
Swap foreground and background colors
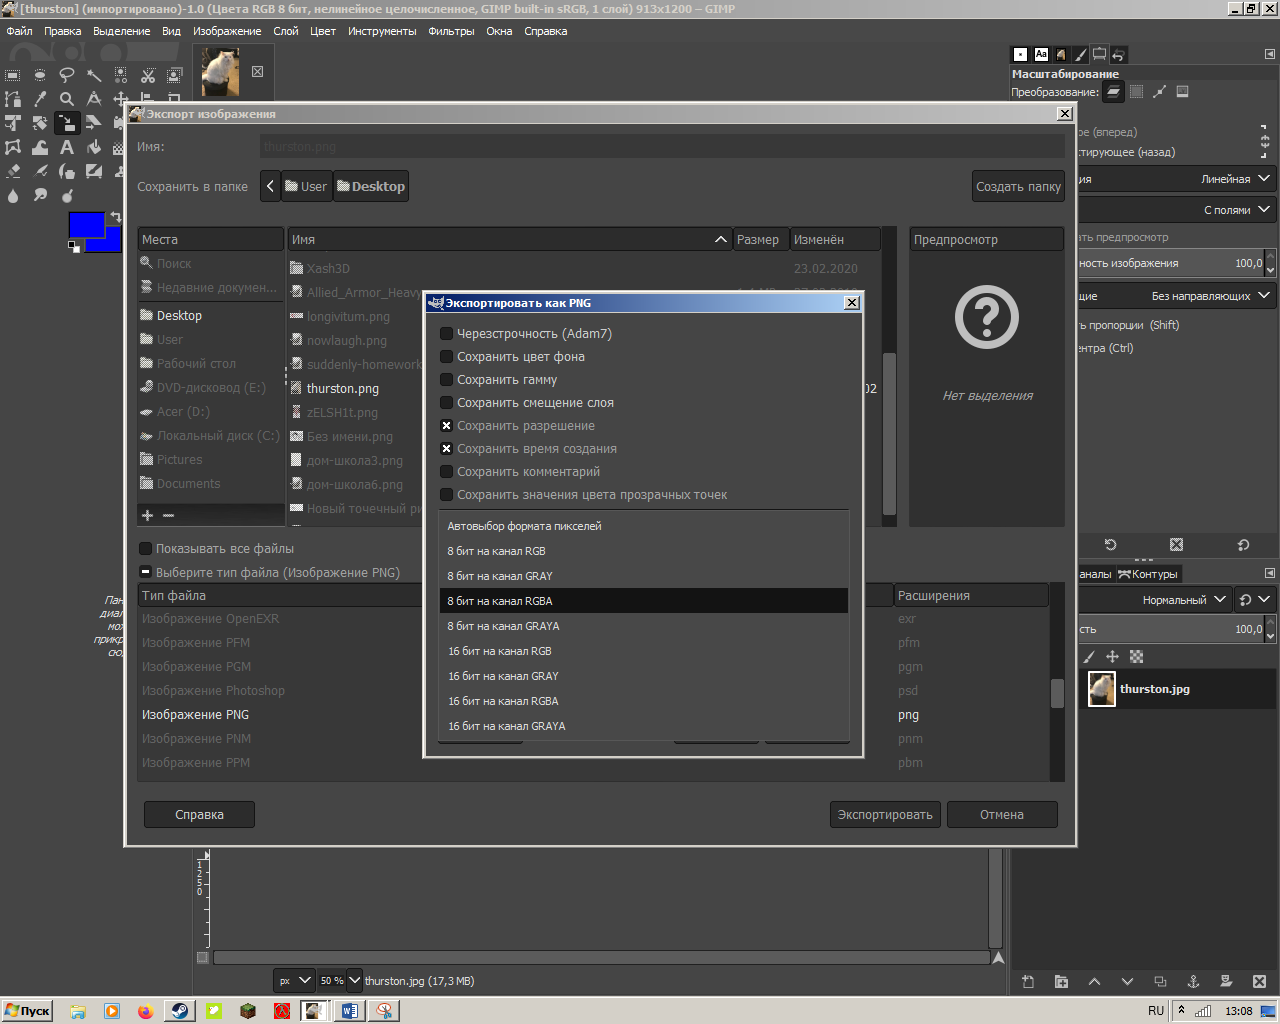coord(116,216)
